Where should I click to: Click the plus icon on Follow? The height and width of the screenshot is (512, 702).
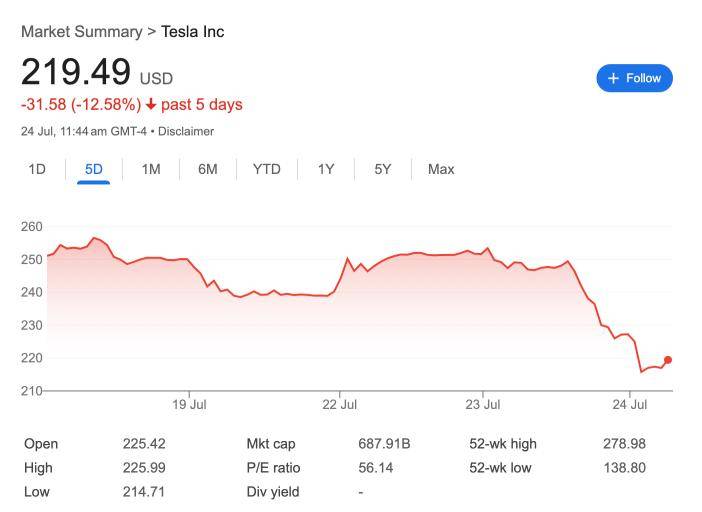tap(614, 78)
